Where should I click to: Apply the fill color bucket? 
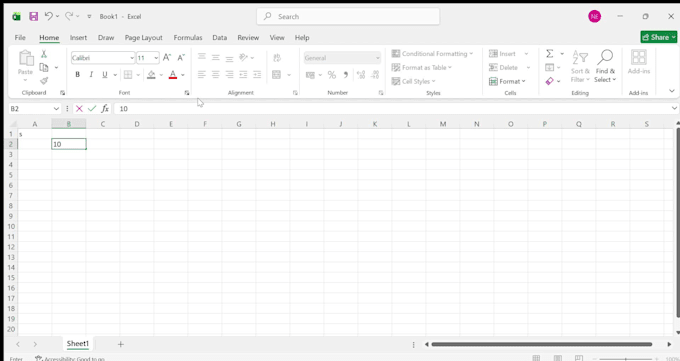pyautogui.click(x=151, y=75)
